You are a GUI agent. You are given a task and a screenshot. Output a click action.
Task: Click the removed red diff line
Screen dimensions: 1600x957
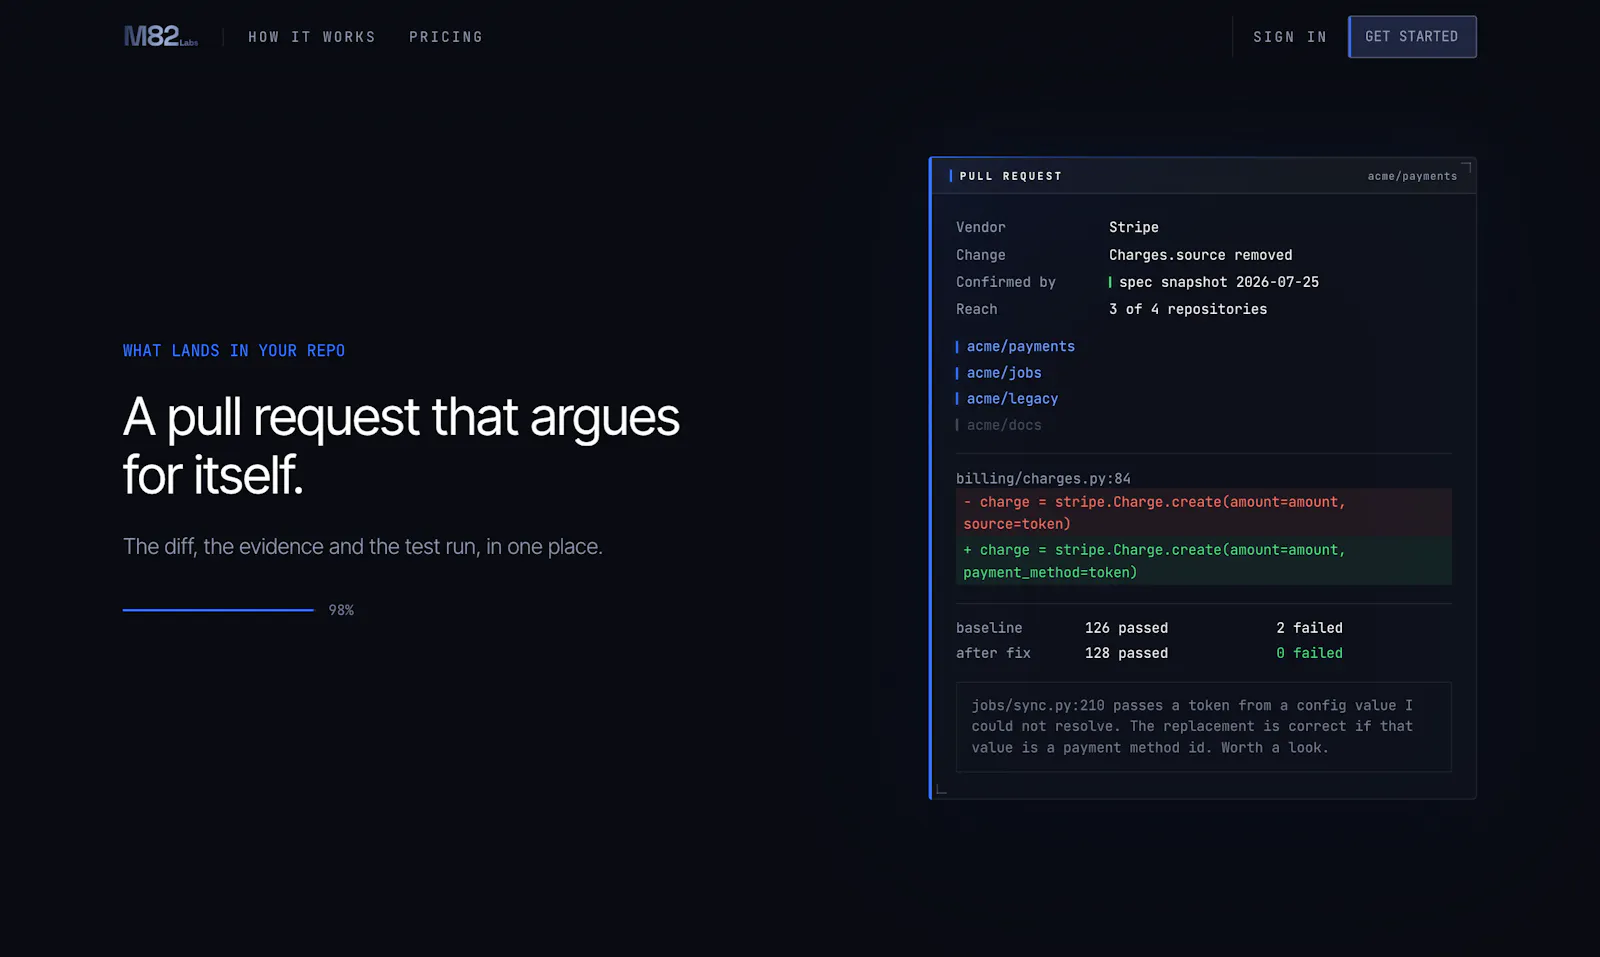[x=1204, y=513]
